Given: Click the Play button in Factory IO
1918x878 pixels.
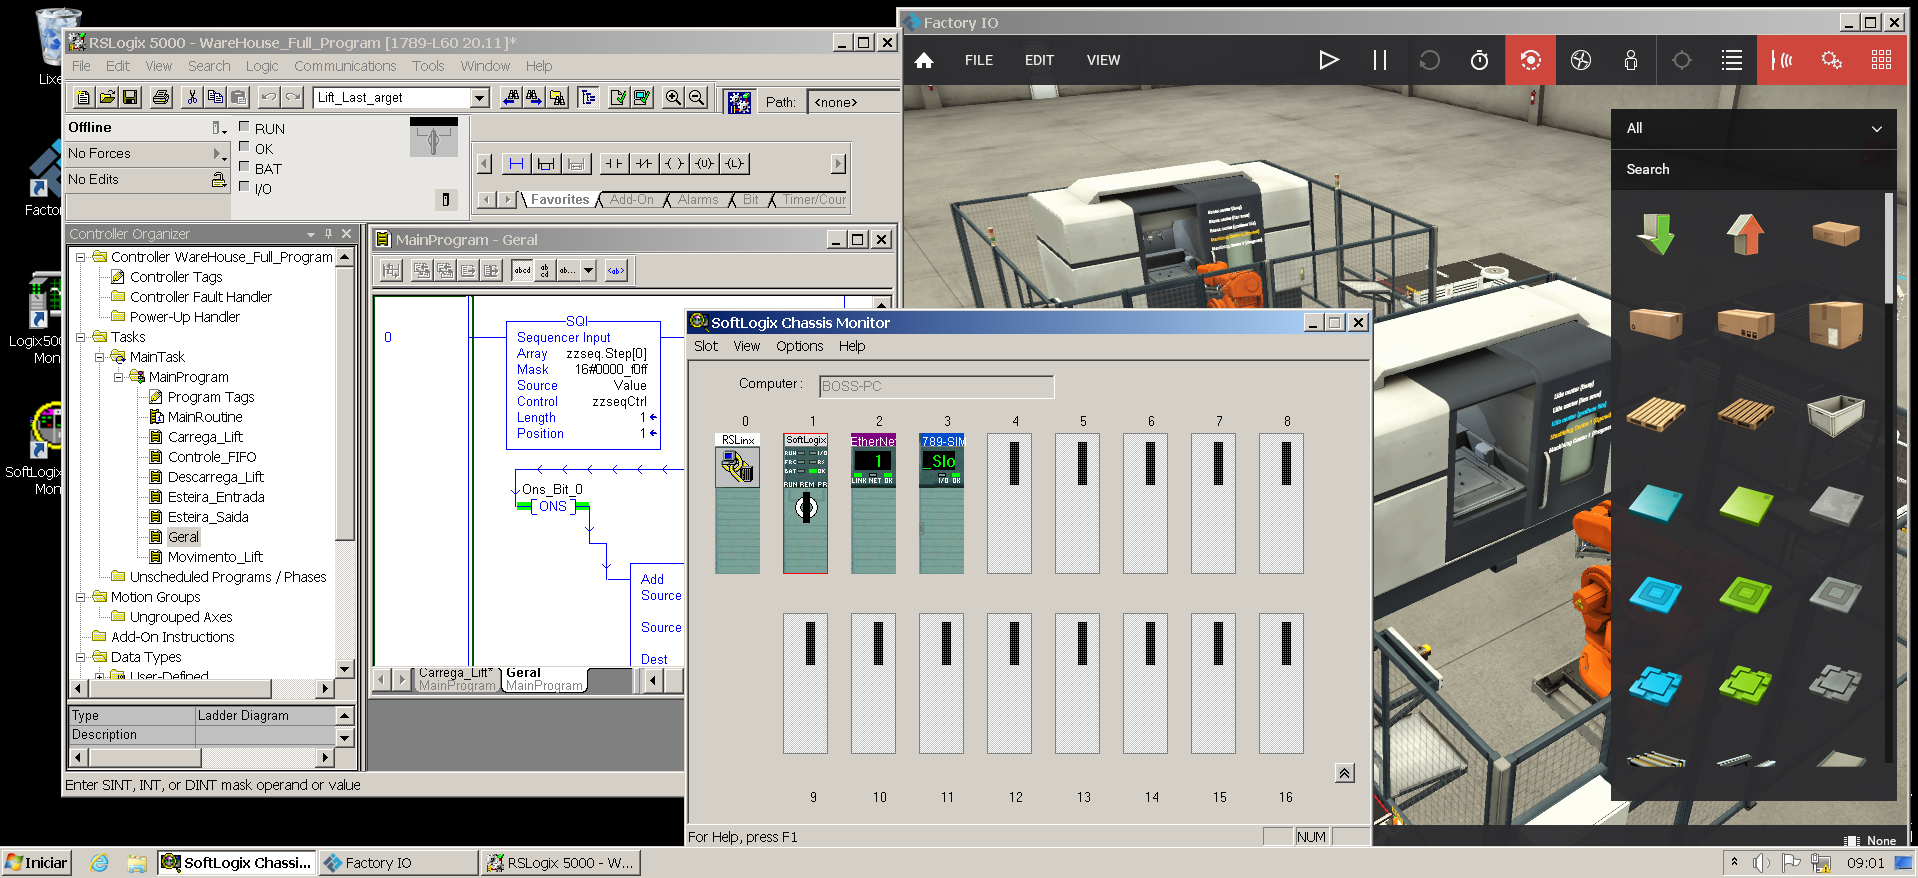Looking at the screenshot, I should pos(1328,60).
